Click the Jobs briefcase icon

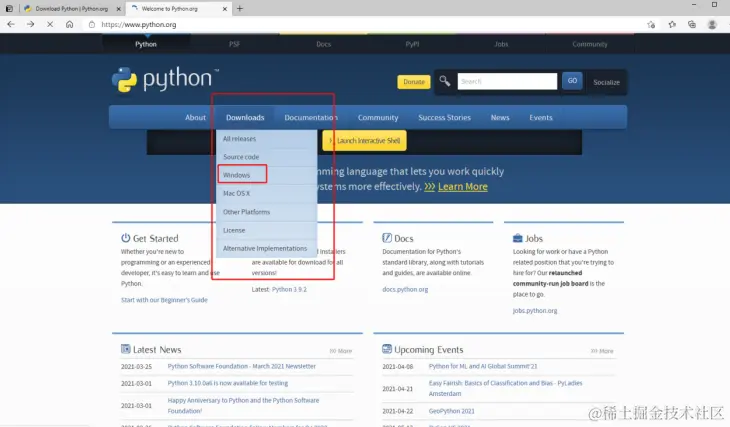tap(518, 238)
